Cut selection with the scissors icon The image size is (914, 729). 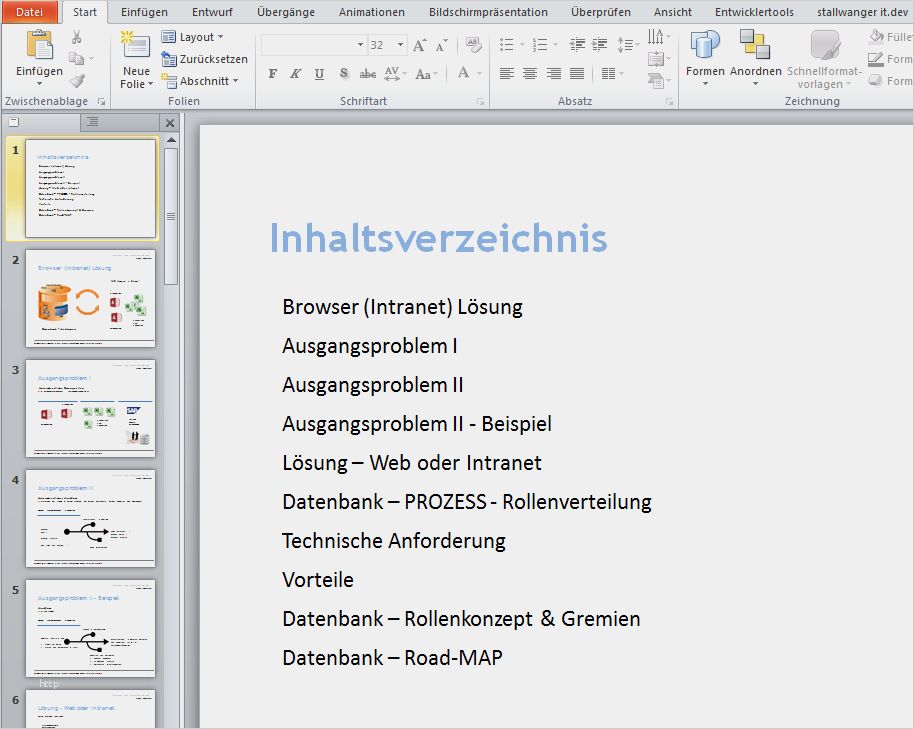tap(77, 37)
